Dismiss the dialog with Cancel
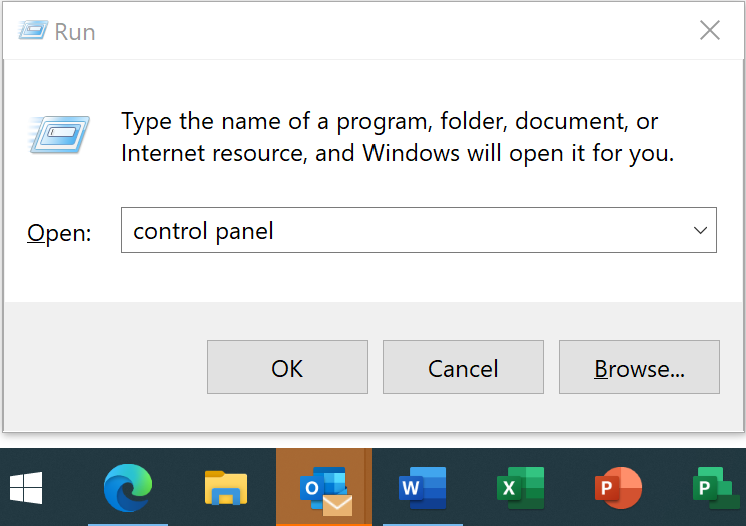This screenshot has height=526, width=746. pyautogui.click(x=463, y=367)
